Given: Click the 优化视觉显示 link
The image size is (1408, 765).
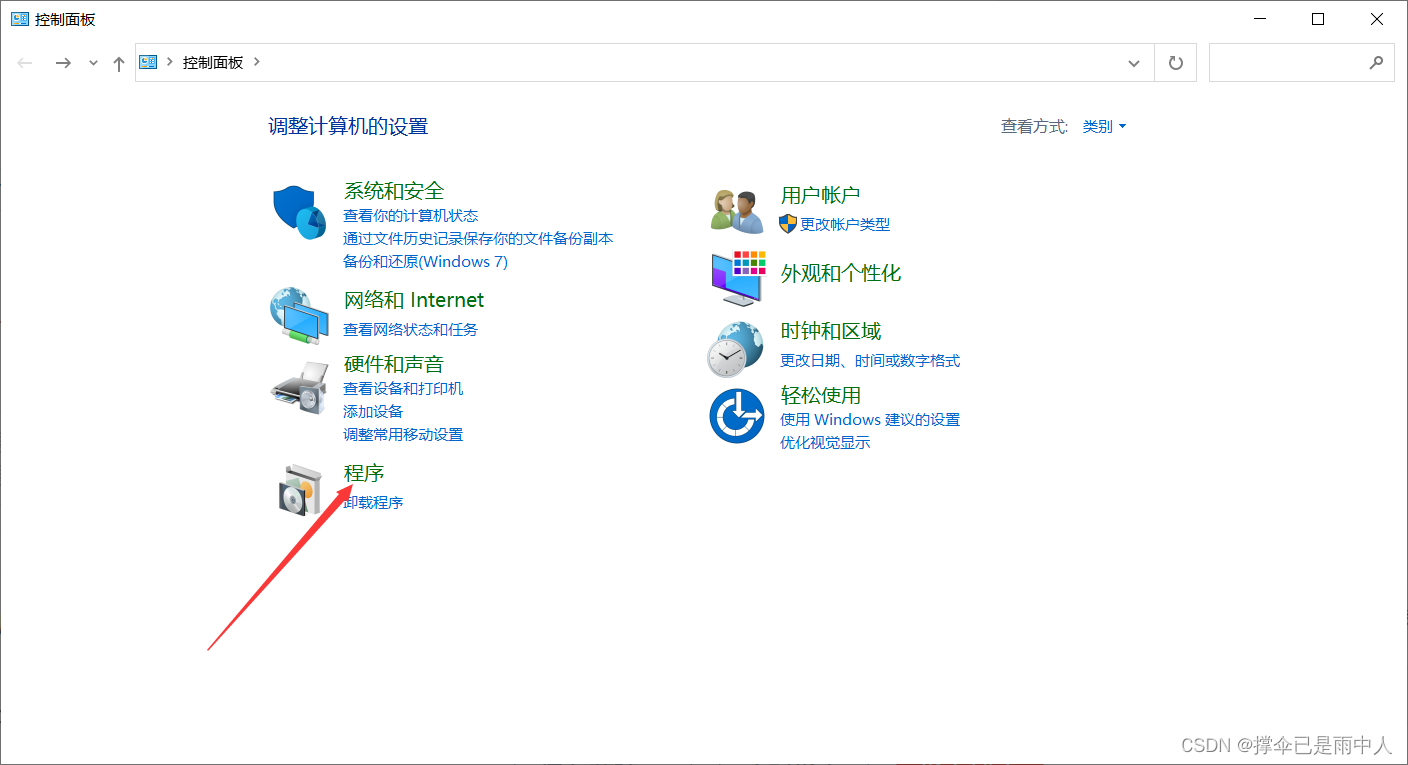Looking at the screenshot, I should click(x=825, y=442).
